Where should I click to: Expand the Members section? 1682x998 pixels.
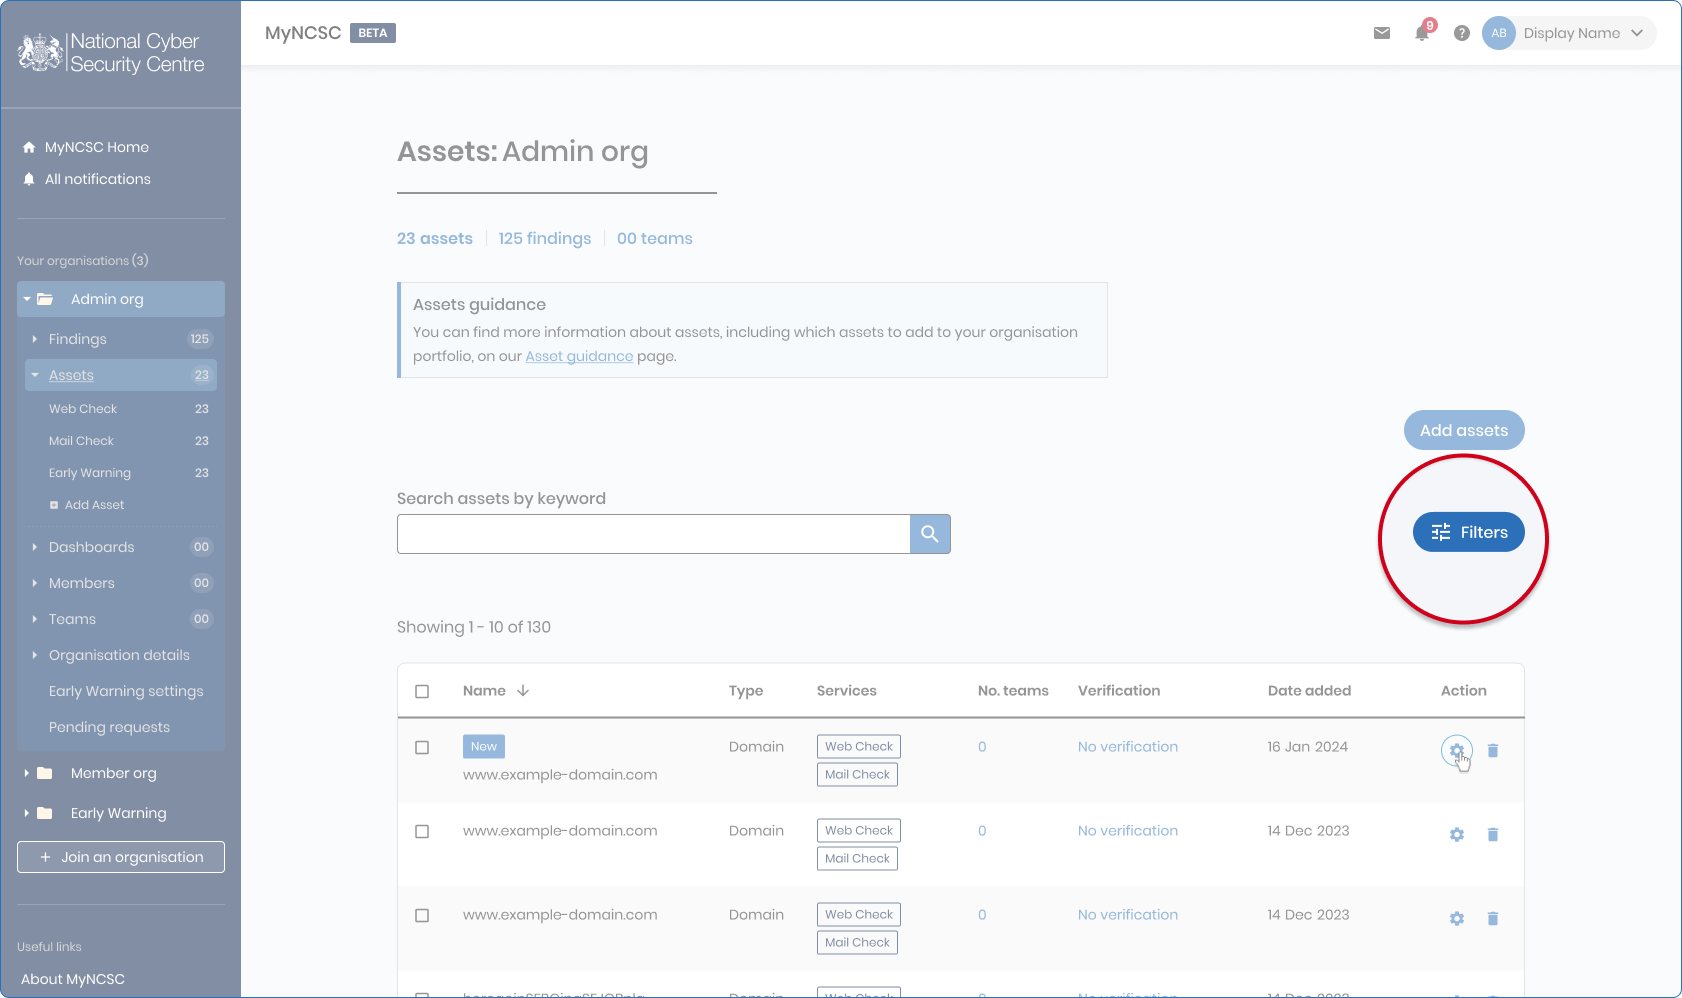pos(35,583)
